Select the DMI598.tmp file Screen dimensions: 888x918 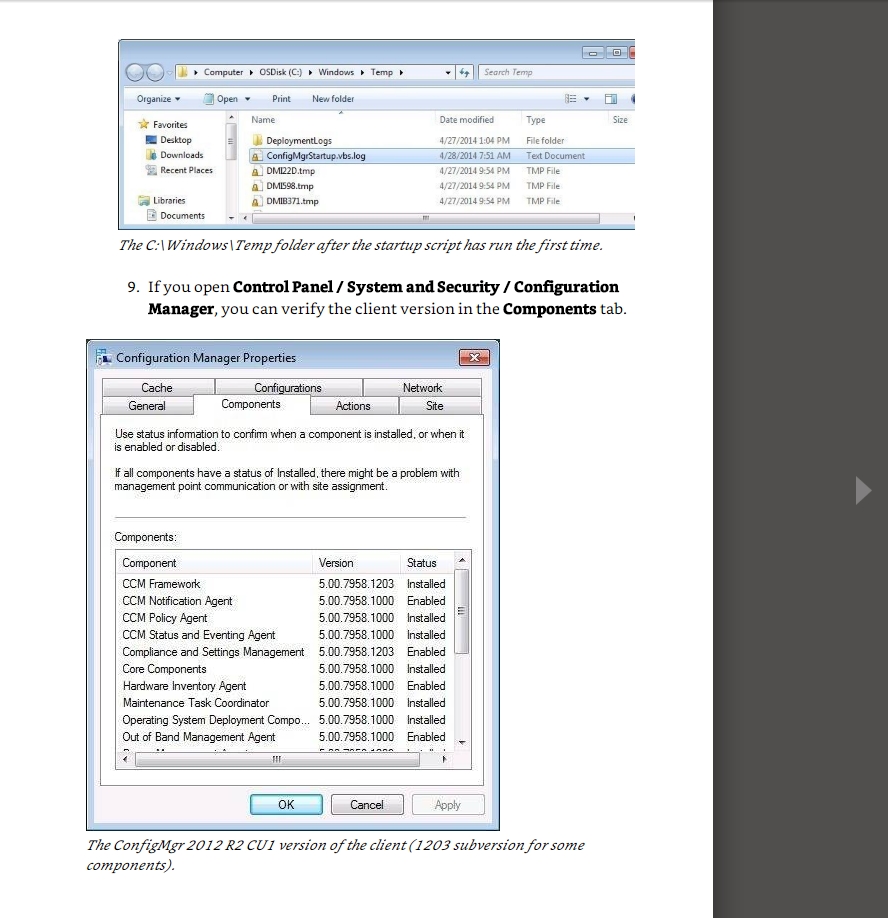(x=289, y=186)
